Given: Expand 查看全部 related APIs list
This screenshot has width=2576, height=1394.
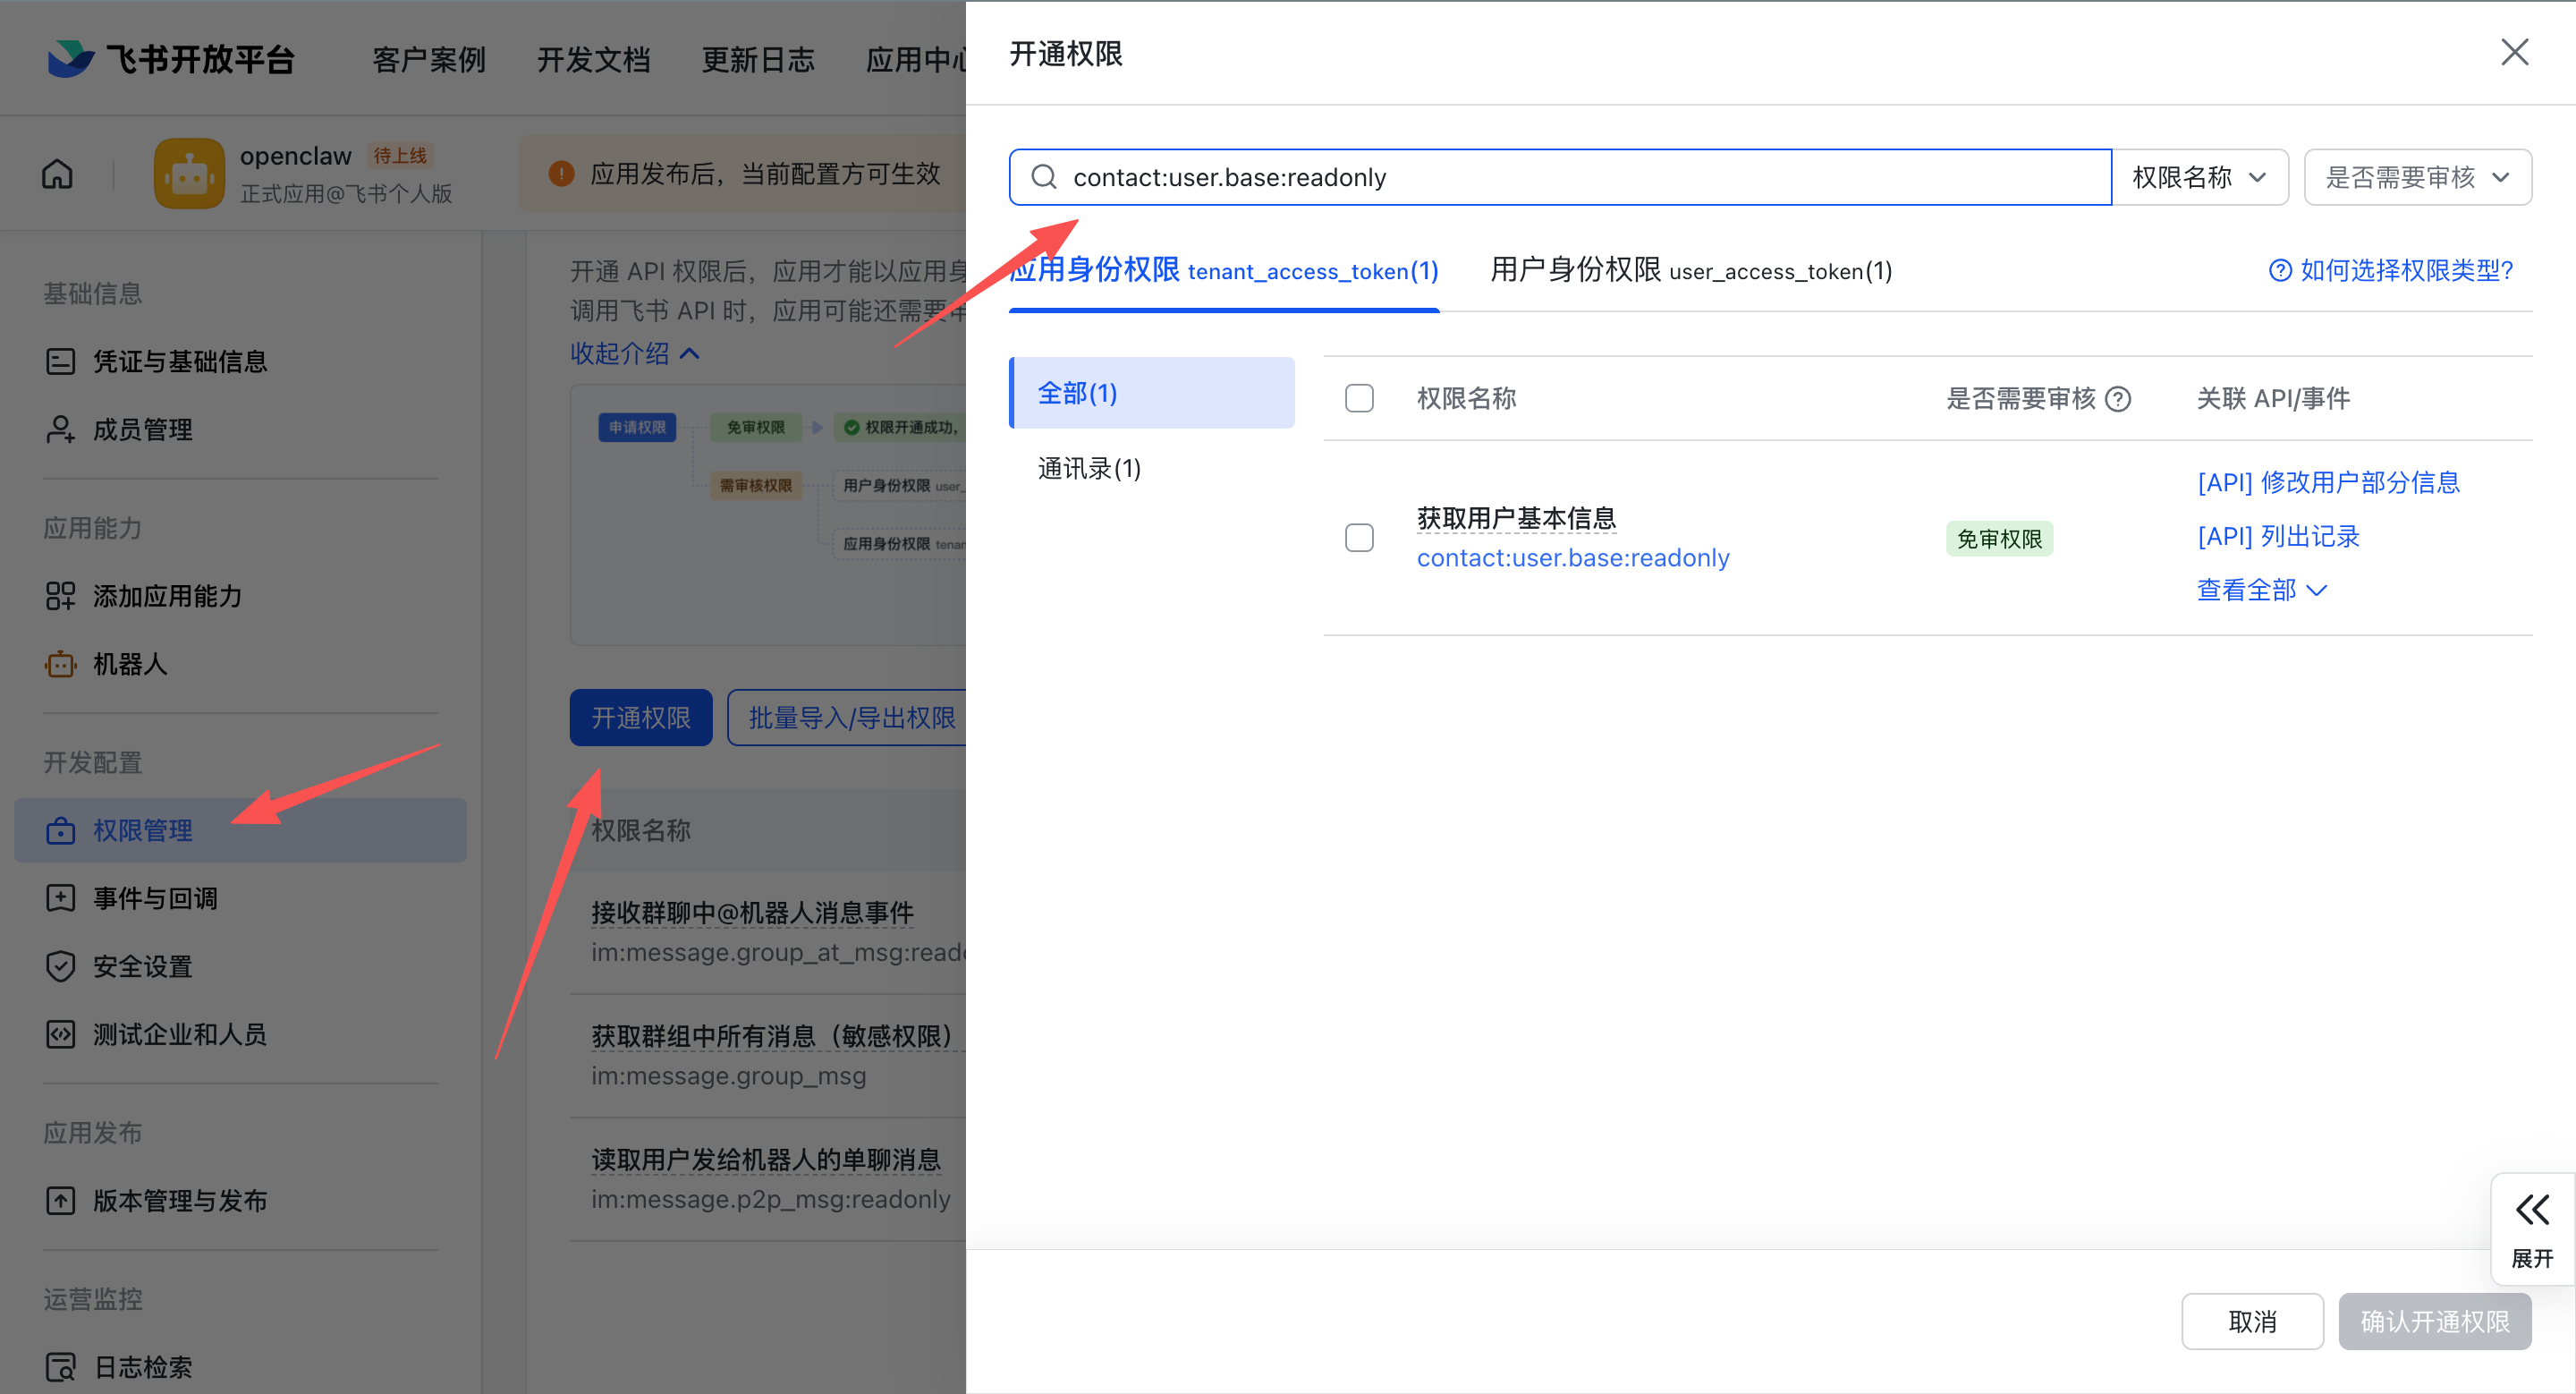Looking at the screenshot, I should tap(2261, 590).
